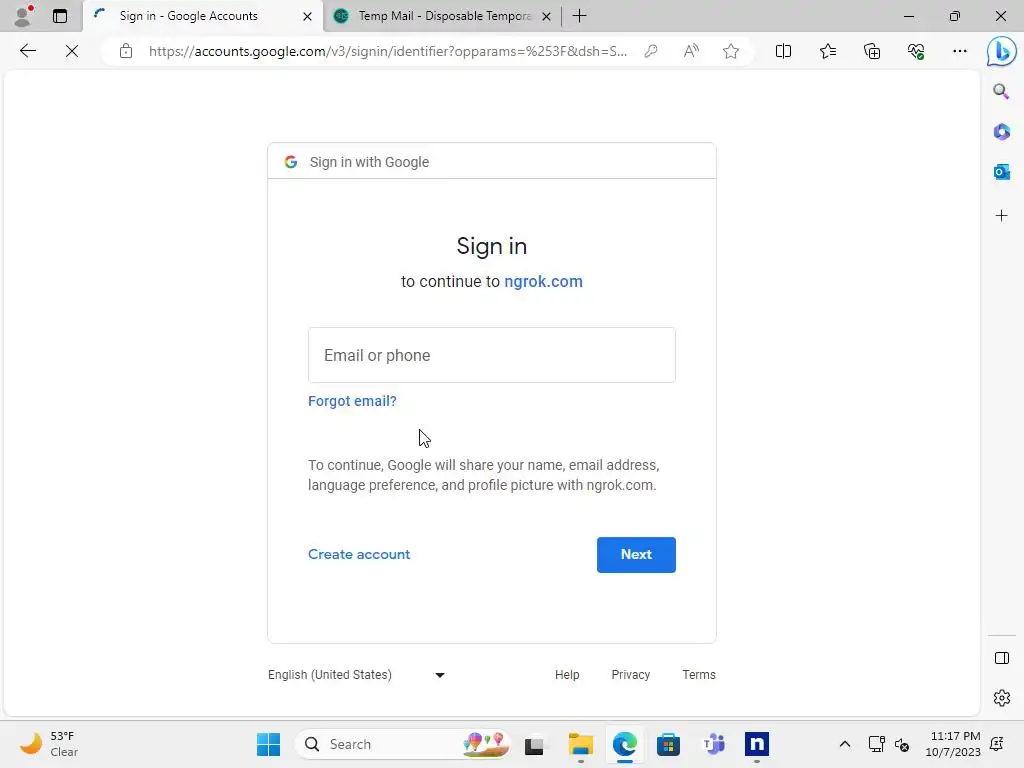Screen dimensions: 1024x768
Task: Open Edge Settings and more menu
Action: click(959, 51)
